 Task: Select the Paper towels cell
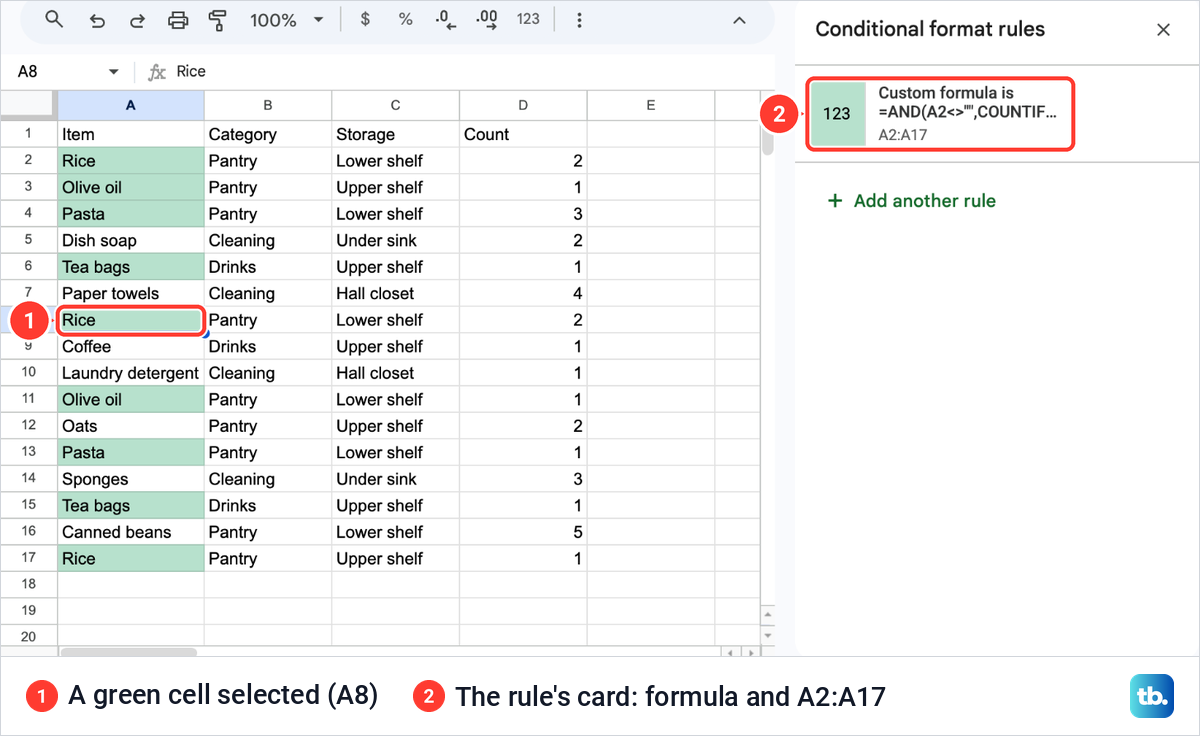[131, 293]
